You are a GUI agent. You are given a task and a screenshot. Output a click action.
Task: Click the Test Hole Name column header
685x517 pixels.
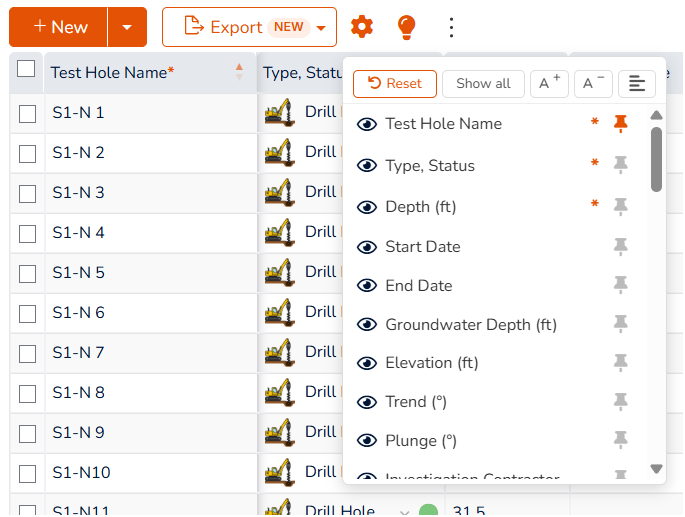point(150,73)
